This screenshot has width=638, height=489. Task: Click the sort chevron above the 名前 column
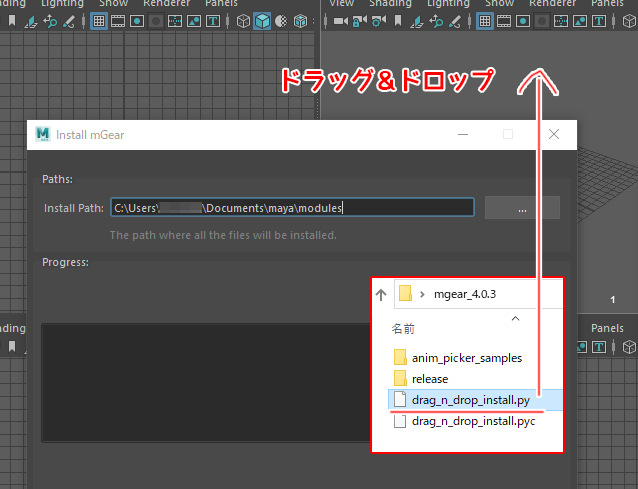pyautogui.click(x=516, y=317)
